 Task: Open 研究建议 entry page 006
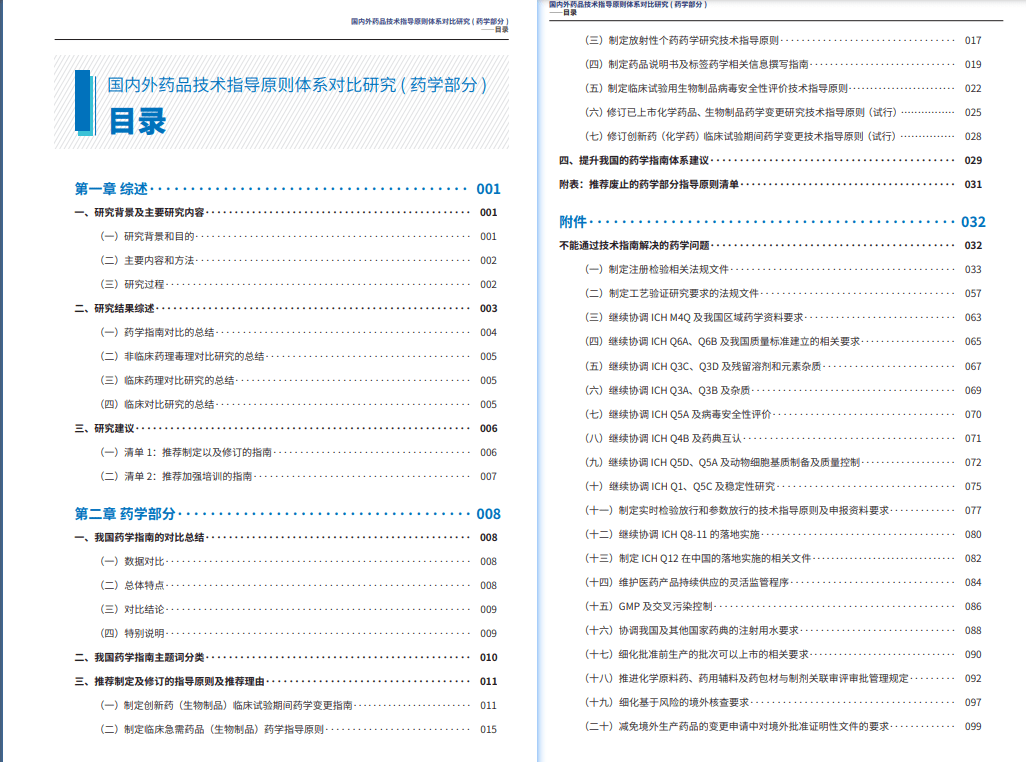click(x=286, y=428)
